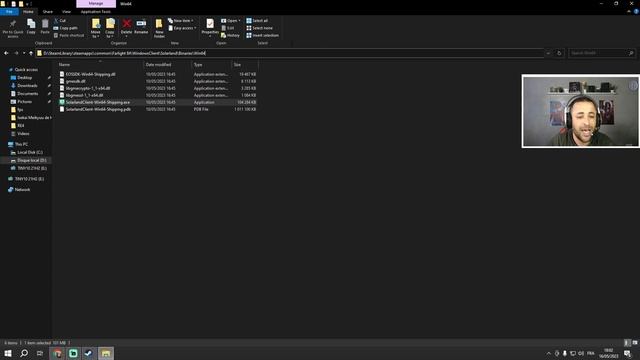640x360 pixels.
Task: Open the Chrome taskbar icon
Action: [58, 353]
